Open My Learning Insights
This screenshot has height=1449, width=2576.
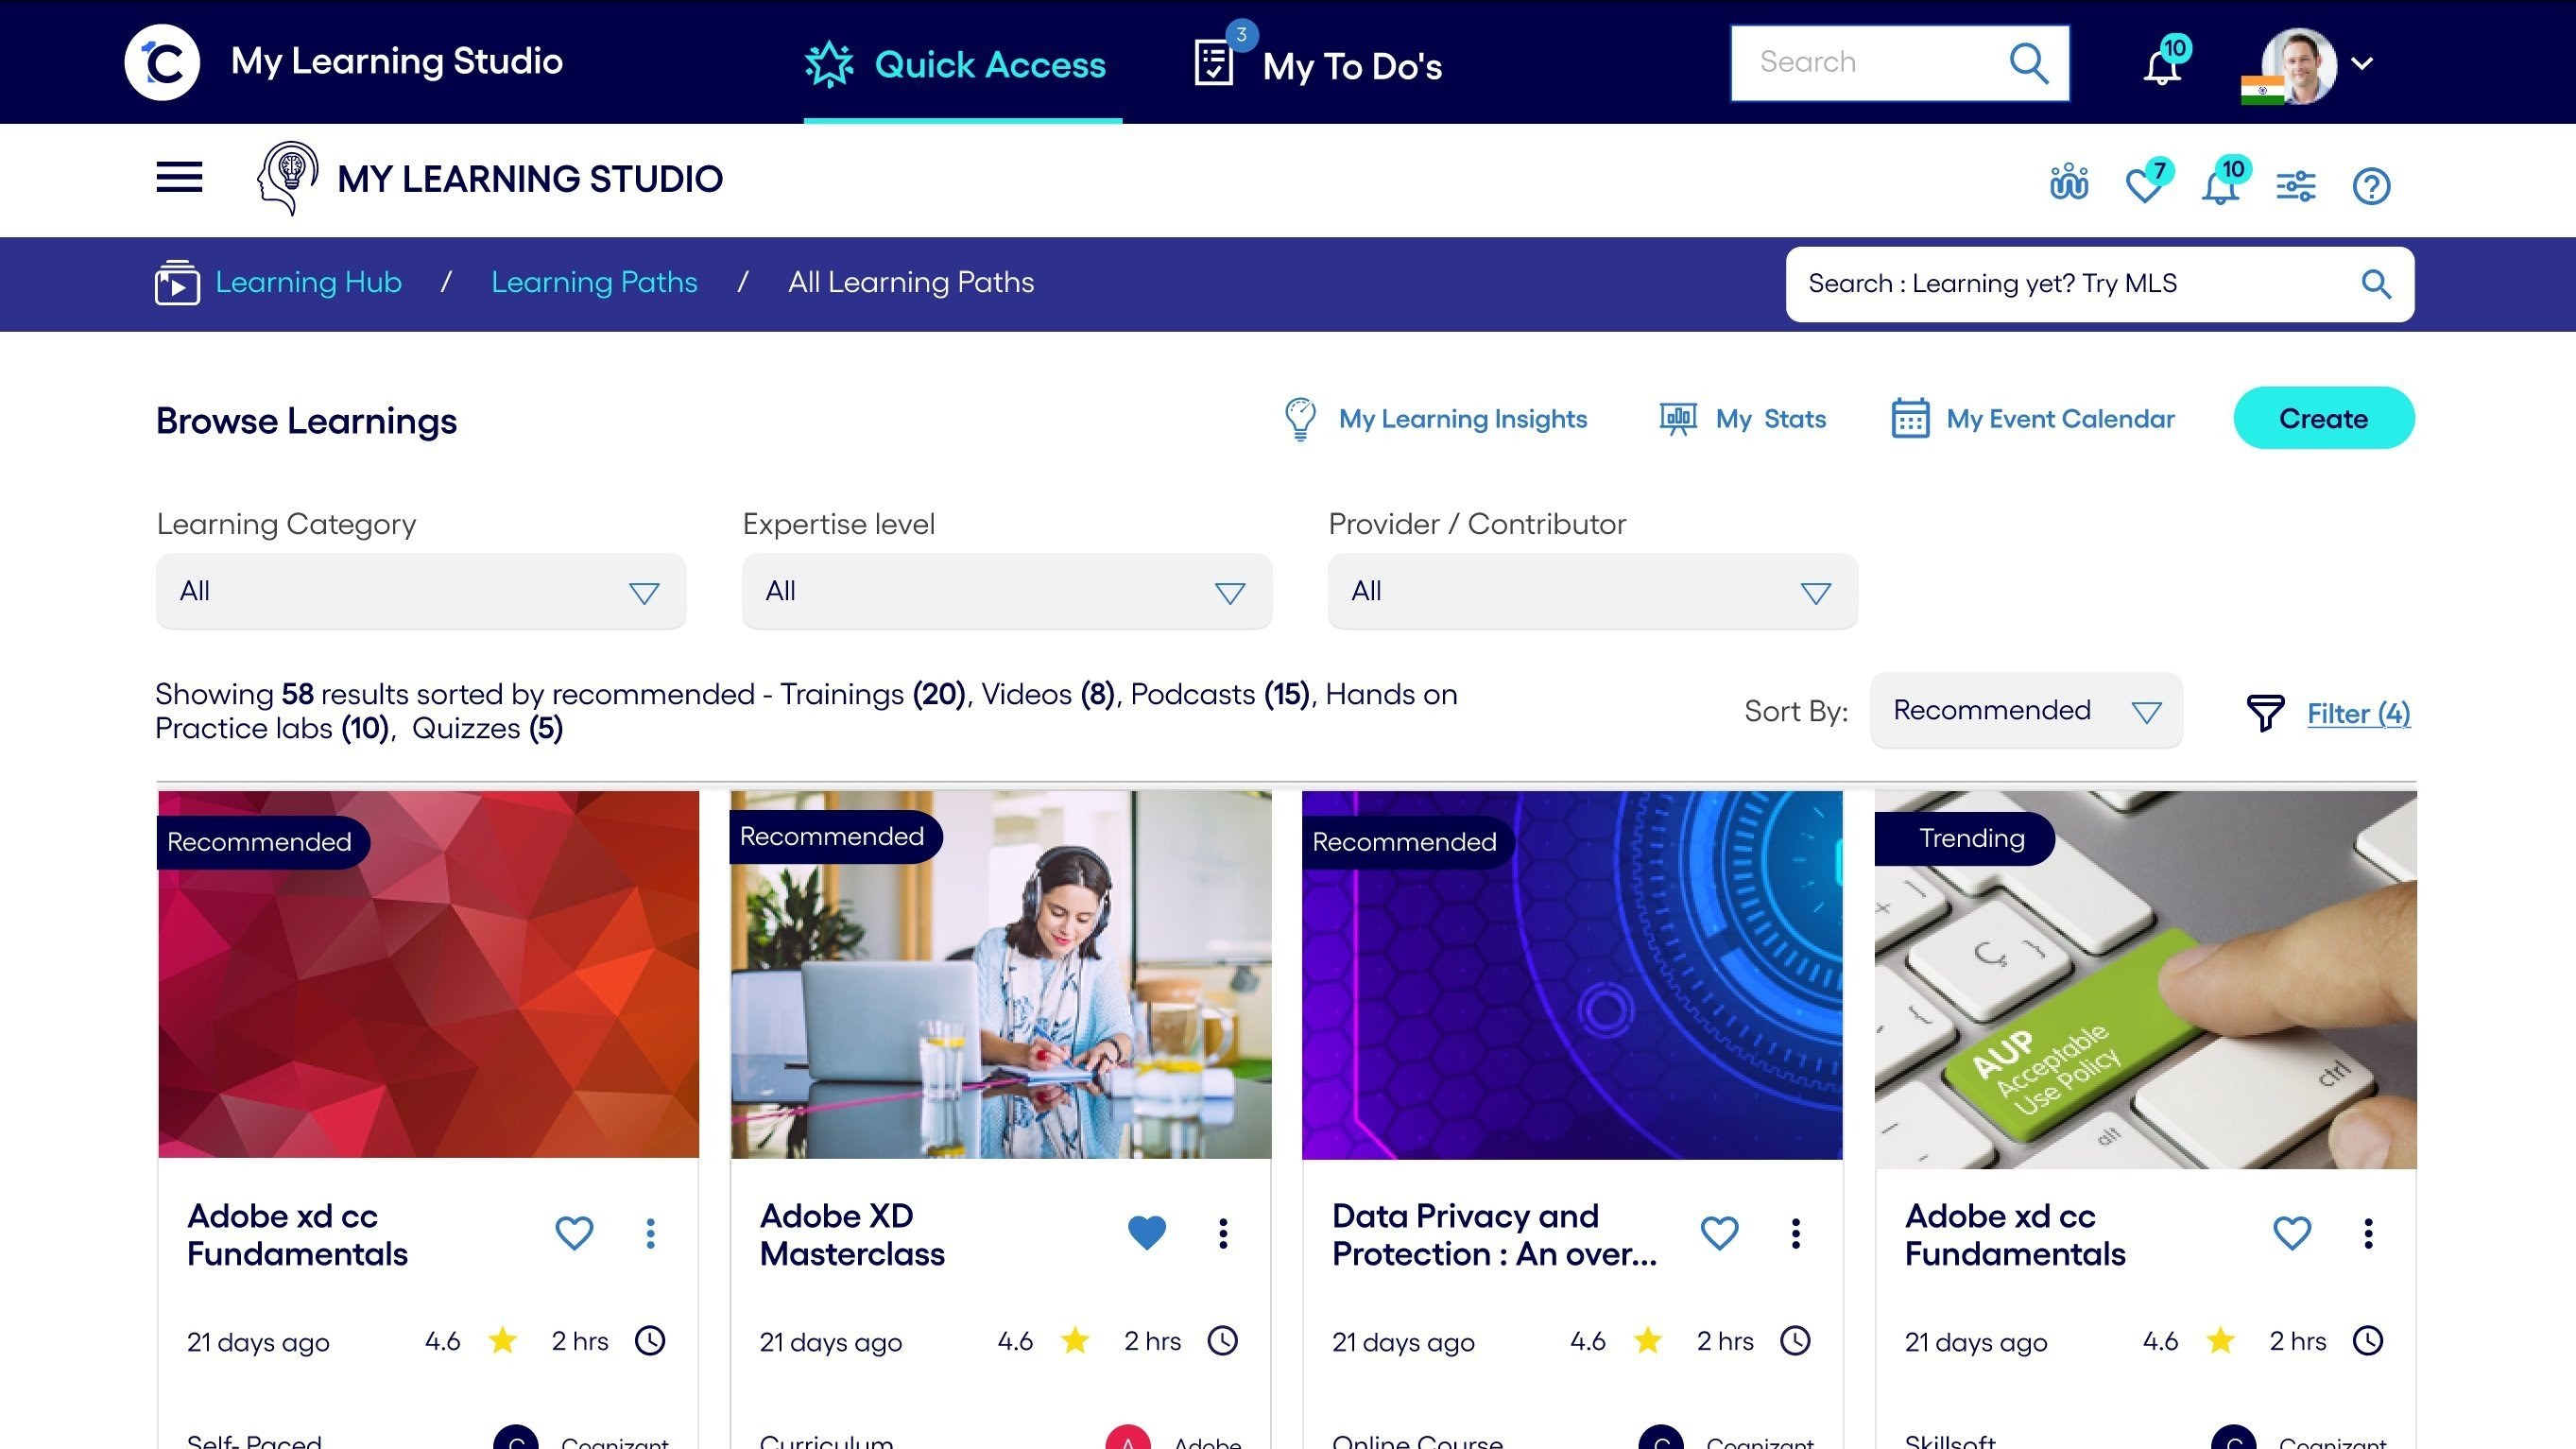coord(1462,419)
